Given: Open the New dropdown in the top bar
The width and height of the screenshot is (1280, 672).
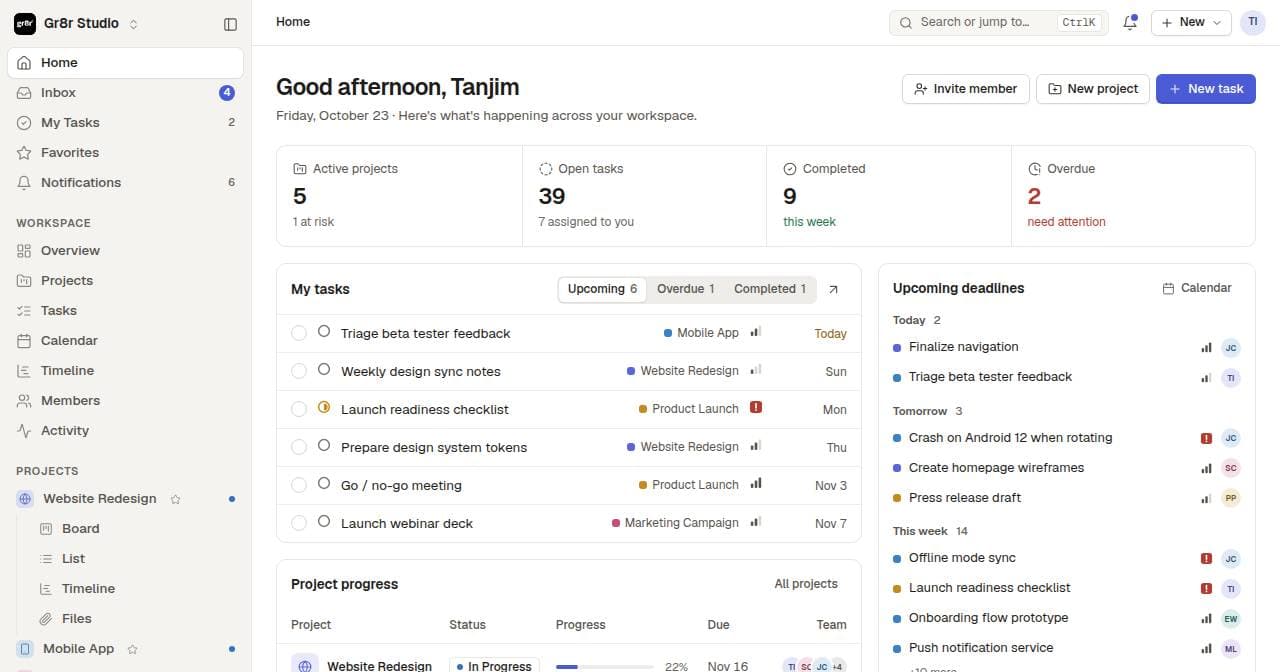Looking at the screenshot, I should coord(1191,22).
